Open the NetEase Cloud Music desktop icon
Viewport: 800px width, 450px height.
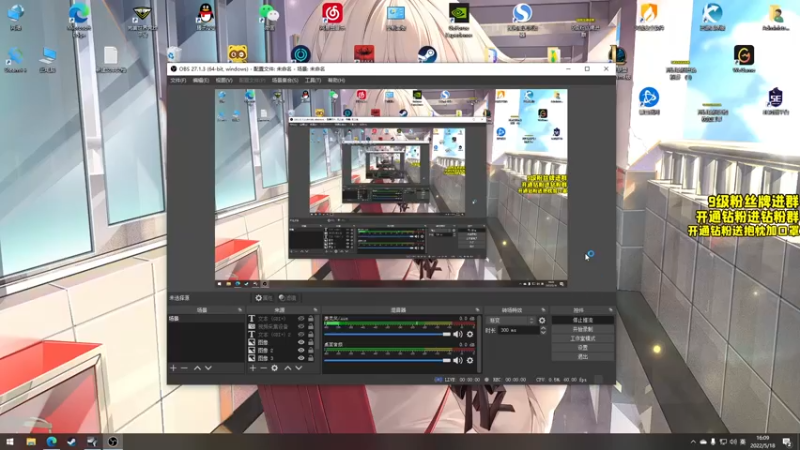coord(332,16)
